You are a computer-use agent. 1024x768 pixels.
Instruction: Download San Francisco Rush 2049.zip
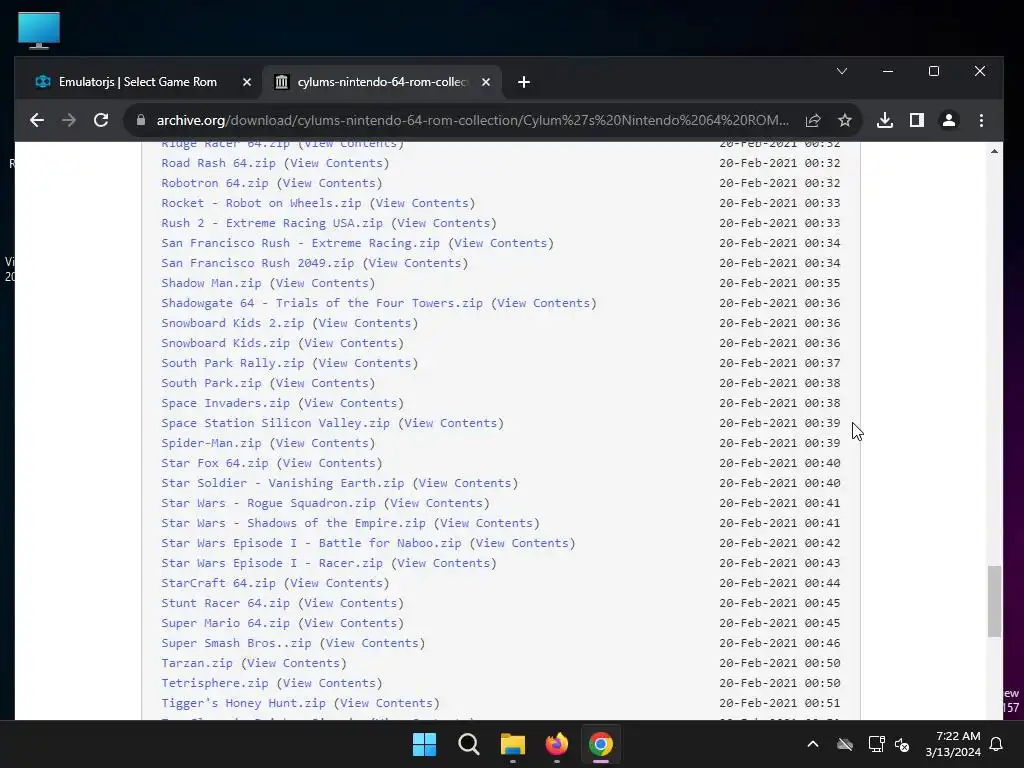click(x=257, y=263)
